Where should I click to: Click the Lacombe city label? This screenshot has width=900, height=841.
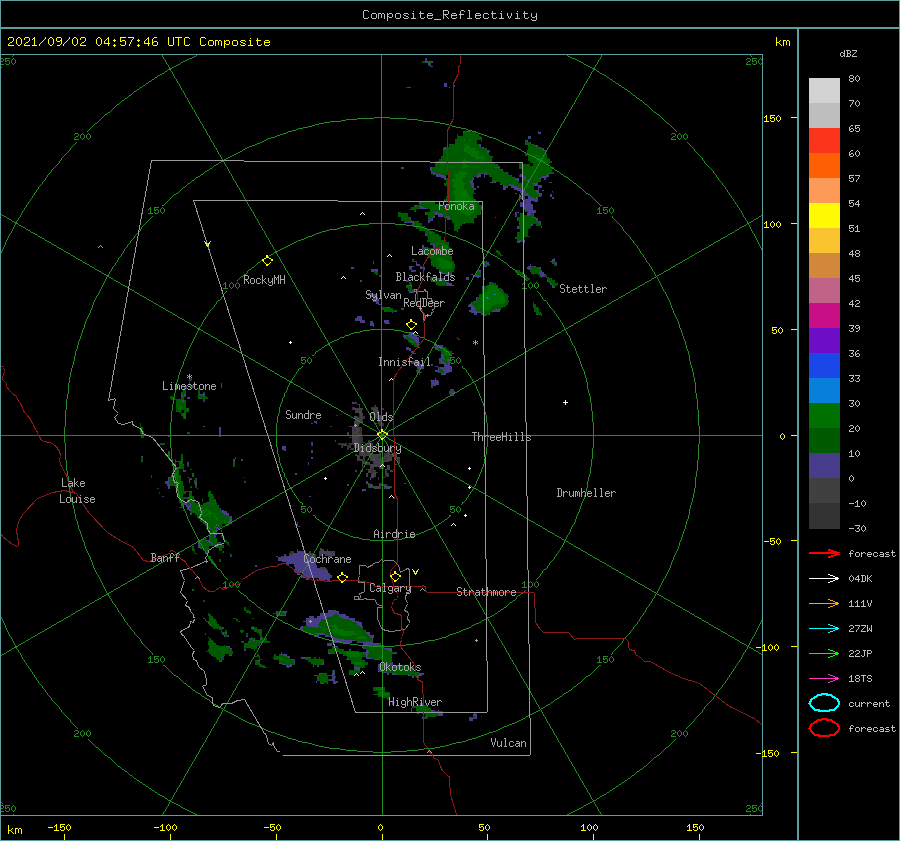click(432, 251)
